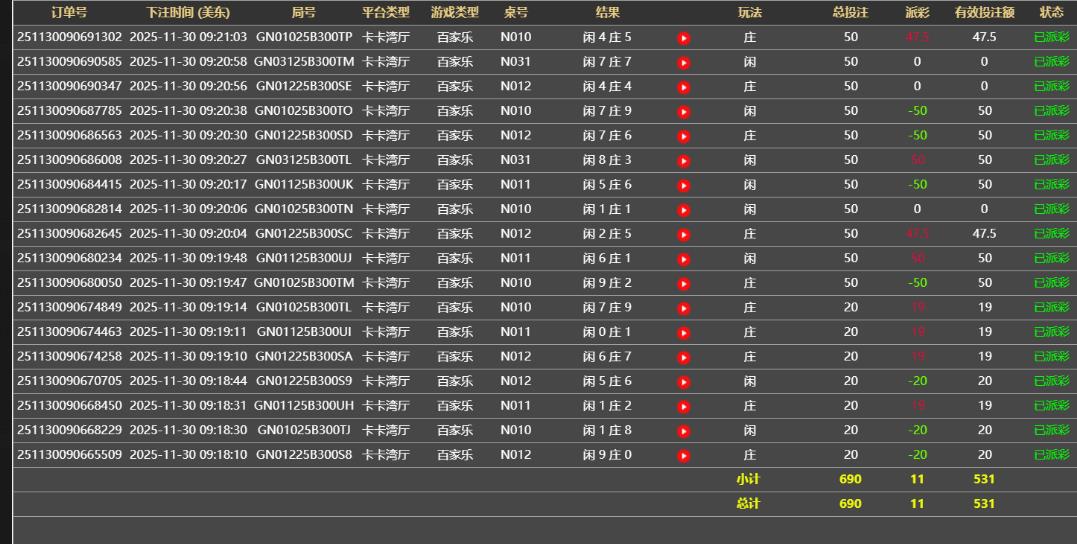This screenshot has height=544, width=1077.
Task: Click the 订单号 column header
Action: (69, 13)
